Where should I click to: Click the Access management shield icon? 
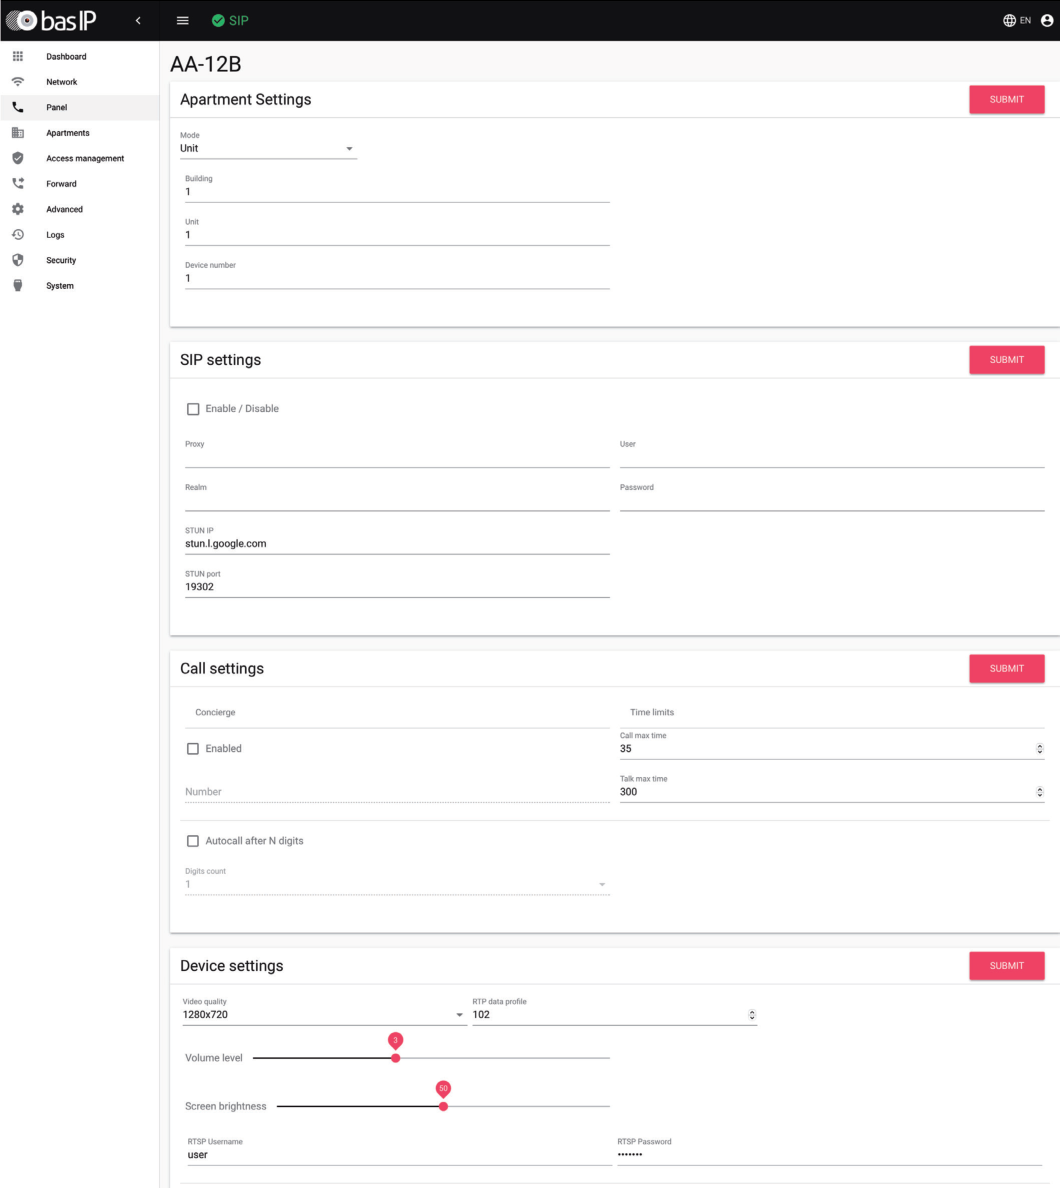pyautogui.click(x=17, y=158)
